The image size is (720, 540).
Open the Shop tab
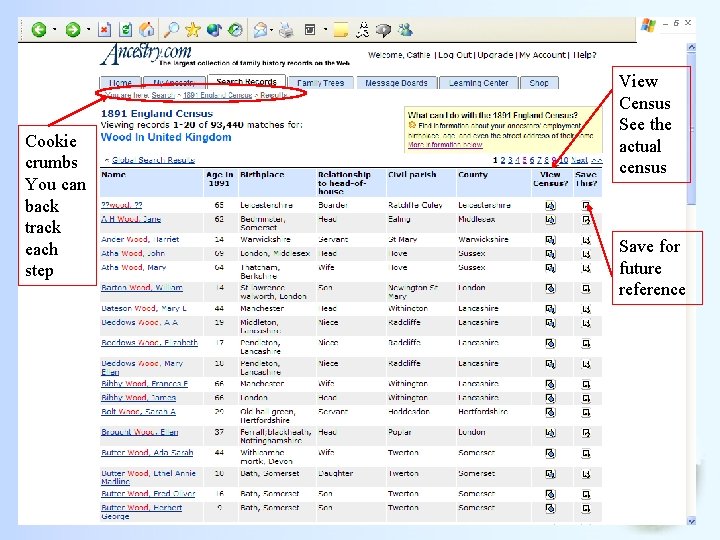pos(539,83)
